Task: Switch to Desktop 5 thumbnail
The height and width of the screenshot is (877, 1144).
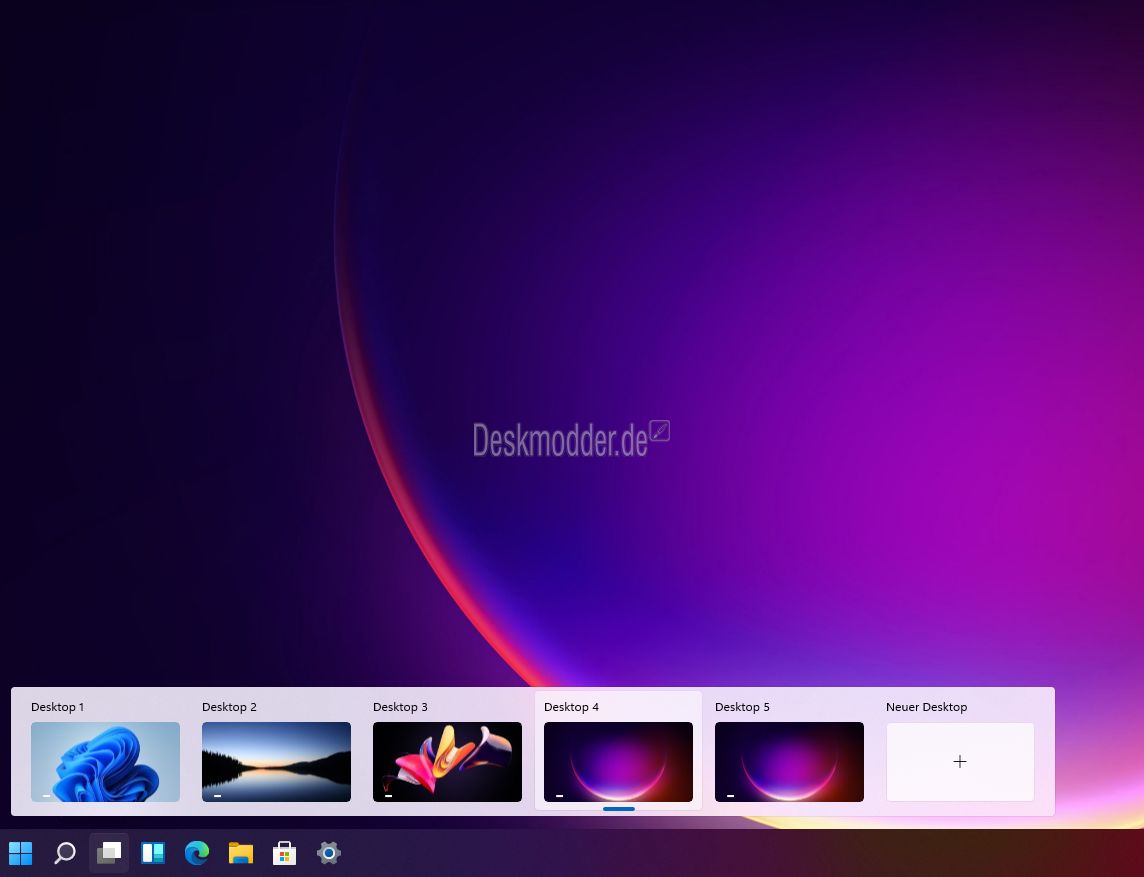Action: point(789,762)
